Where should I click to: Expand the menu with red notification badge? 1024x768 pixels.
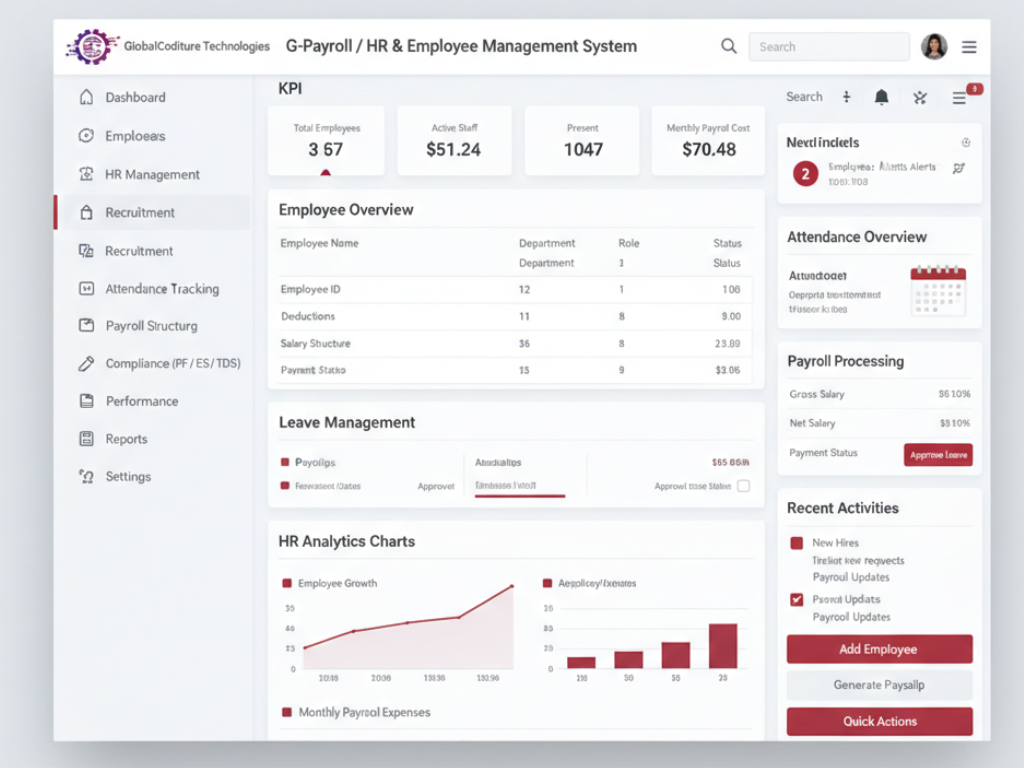(x=960, y=97)
